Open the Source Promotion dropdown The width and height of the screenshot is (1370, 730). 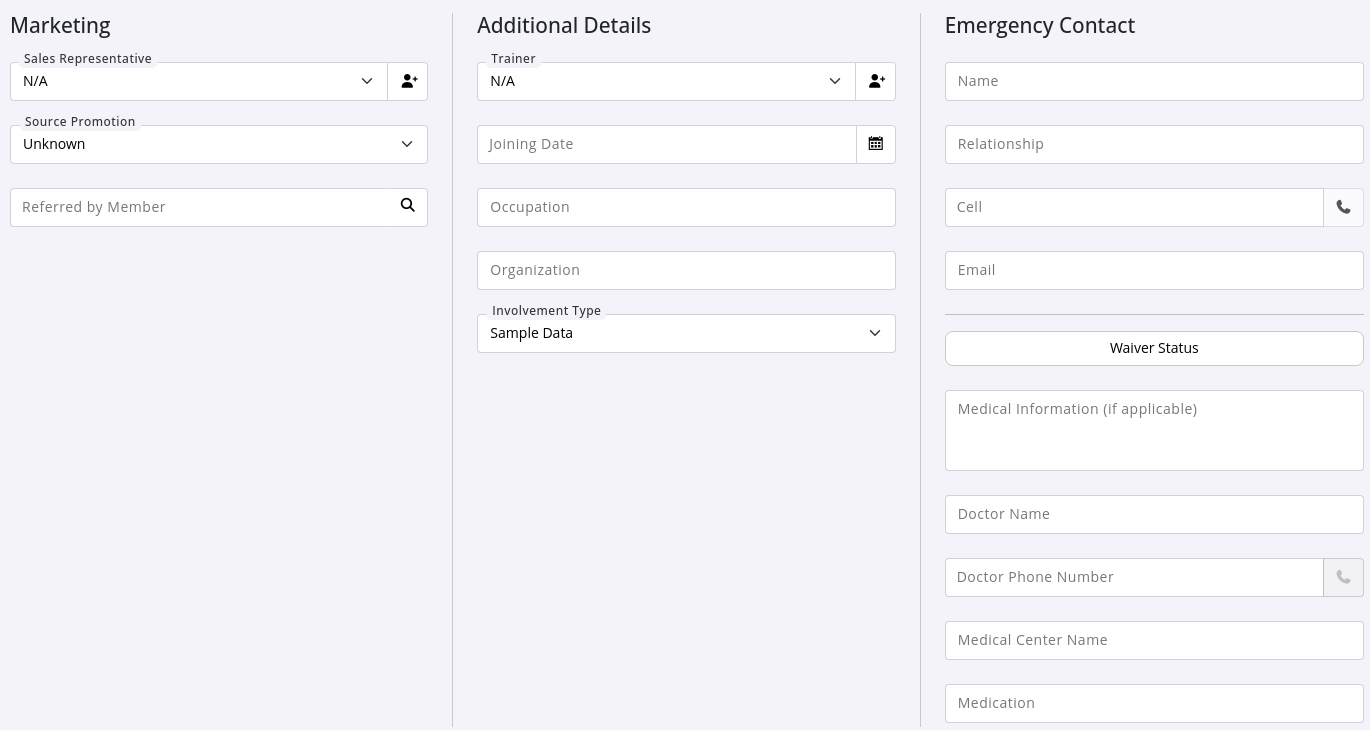tap(218, 144)
